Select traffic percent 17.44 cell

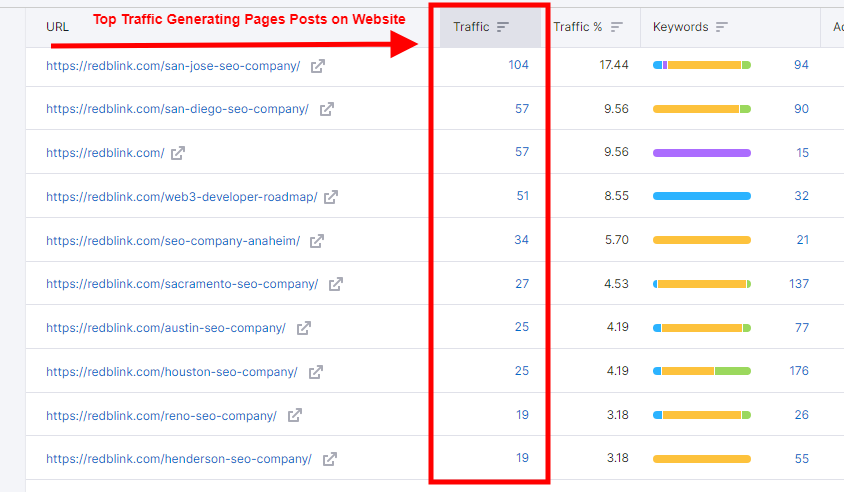[614, 65]
